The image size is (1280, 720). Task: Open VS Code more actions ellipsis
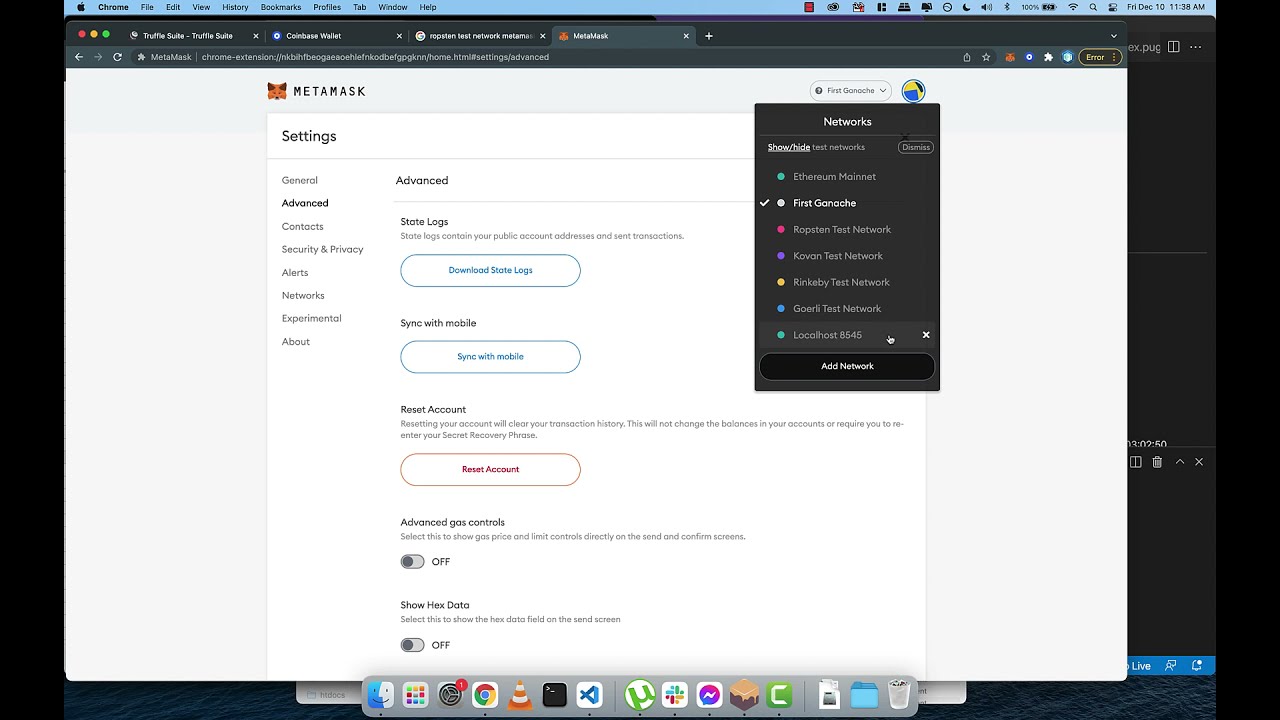(1196, 47)
